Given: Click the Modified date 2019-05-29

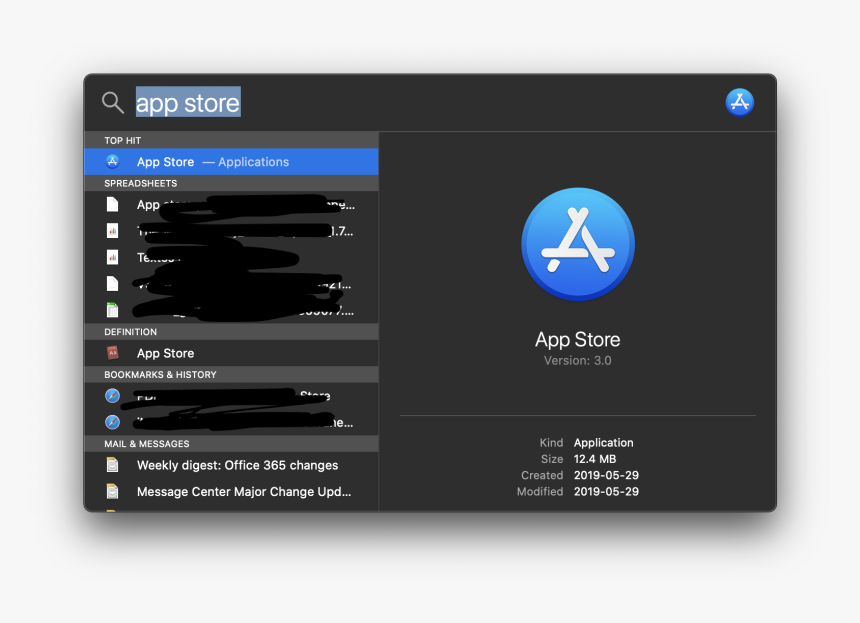Looking at the screenshot, I should pos(606,492).
